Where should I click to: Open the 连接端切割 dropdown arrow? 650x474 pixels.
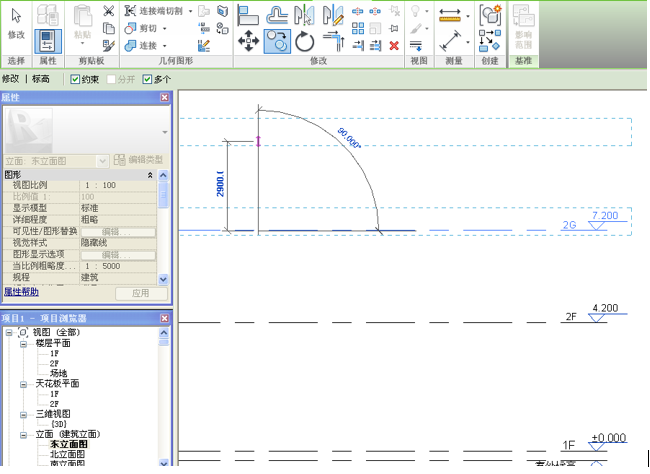click(x=188, y=11)
